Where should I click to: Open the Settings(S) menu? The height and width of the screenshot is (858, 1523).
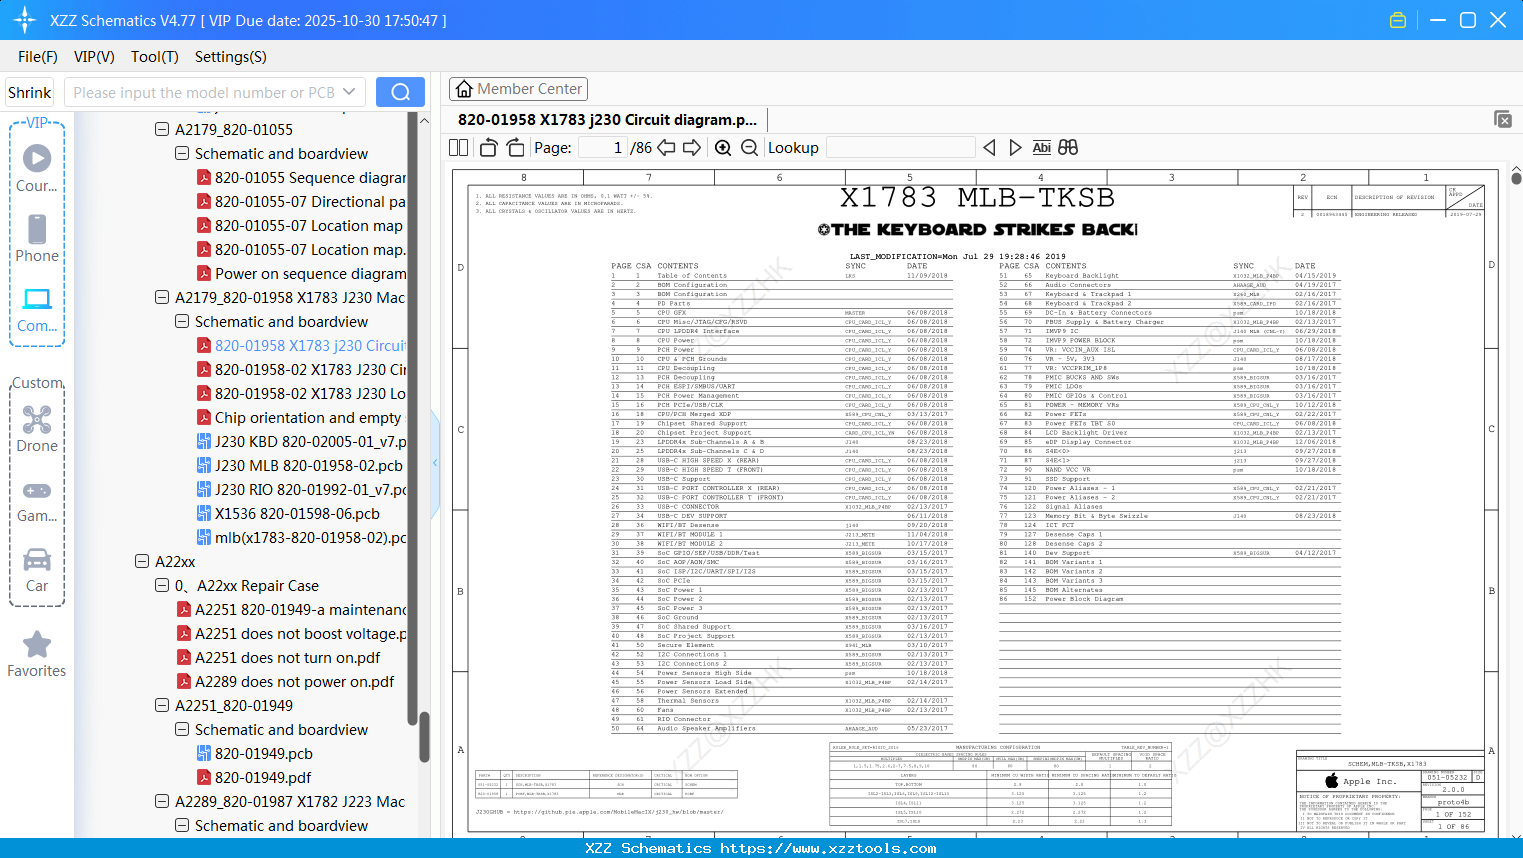tap(230, 57)
